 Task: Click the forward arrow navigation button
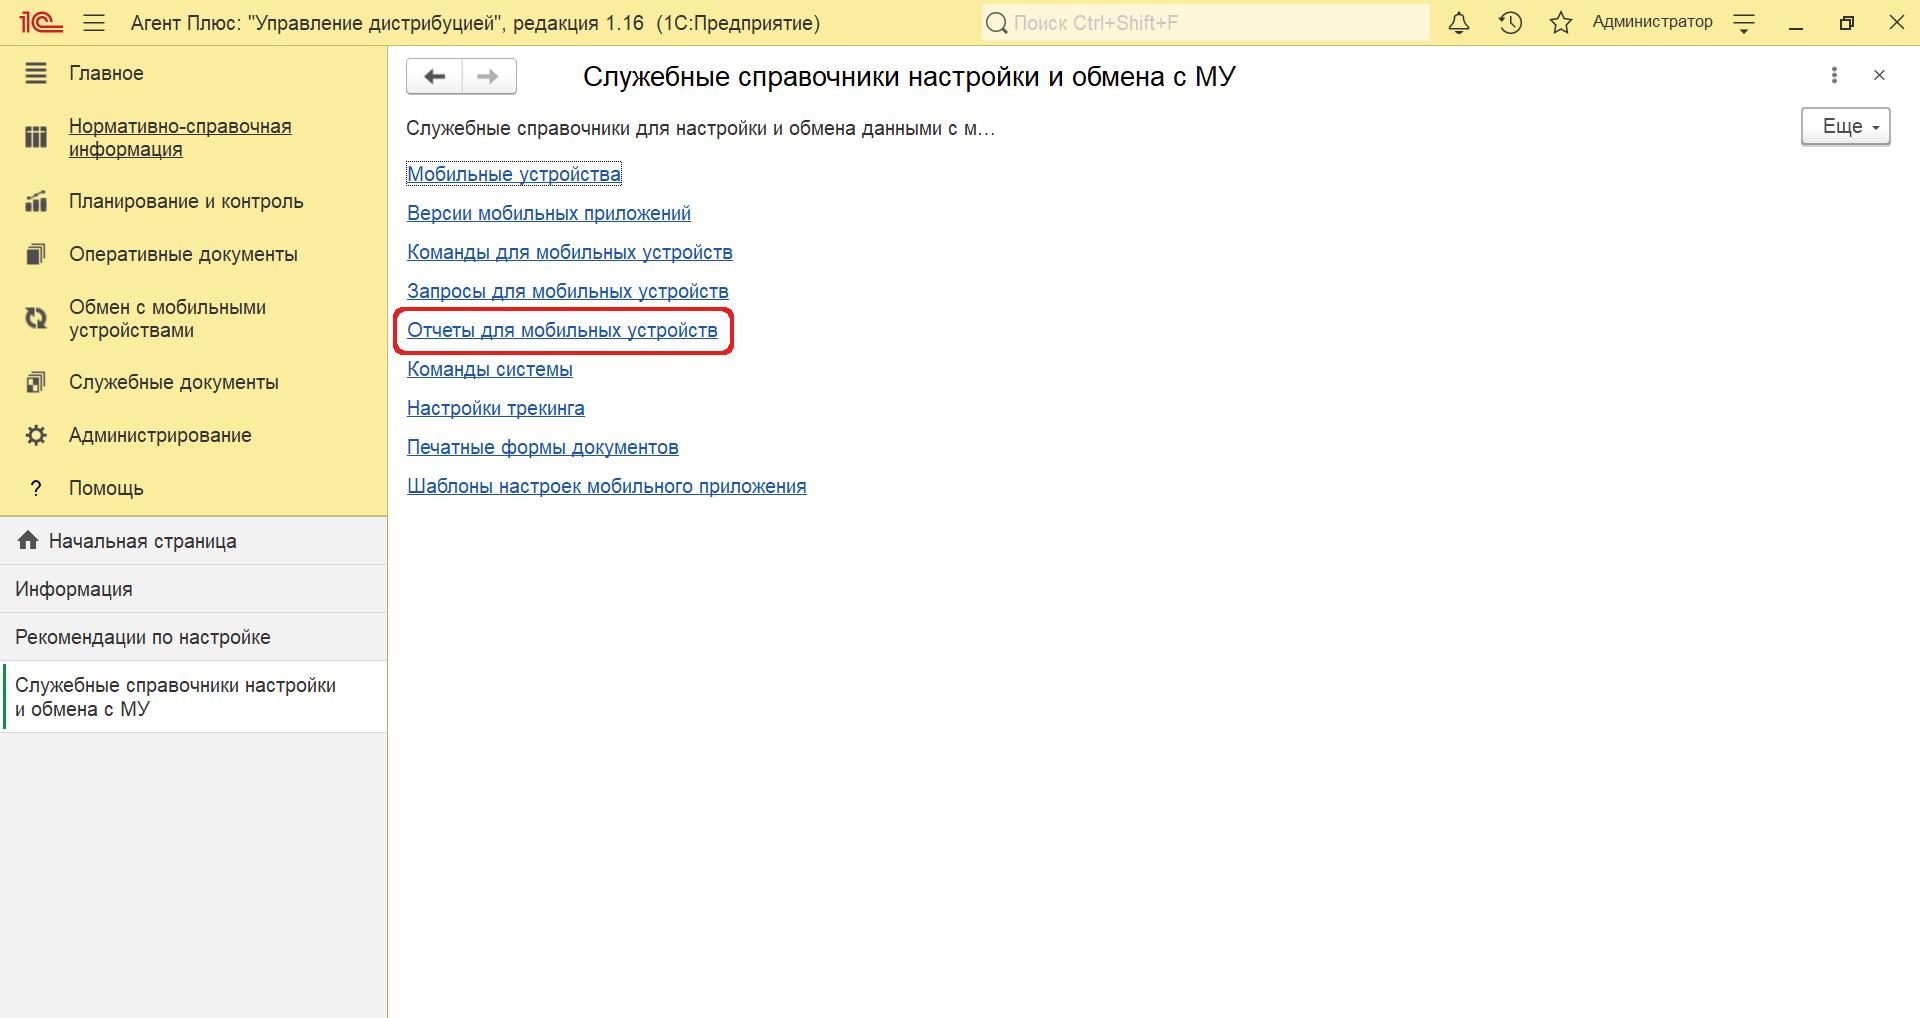(488, 77)
